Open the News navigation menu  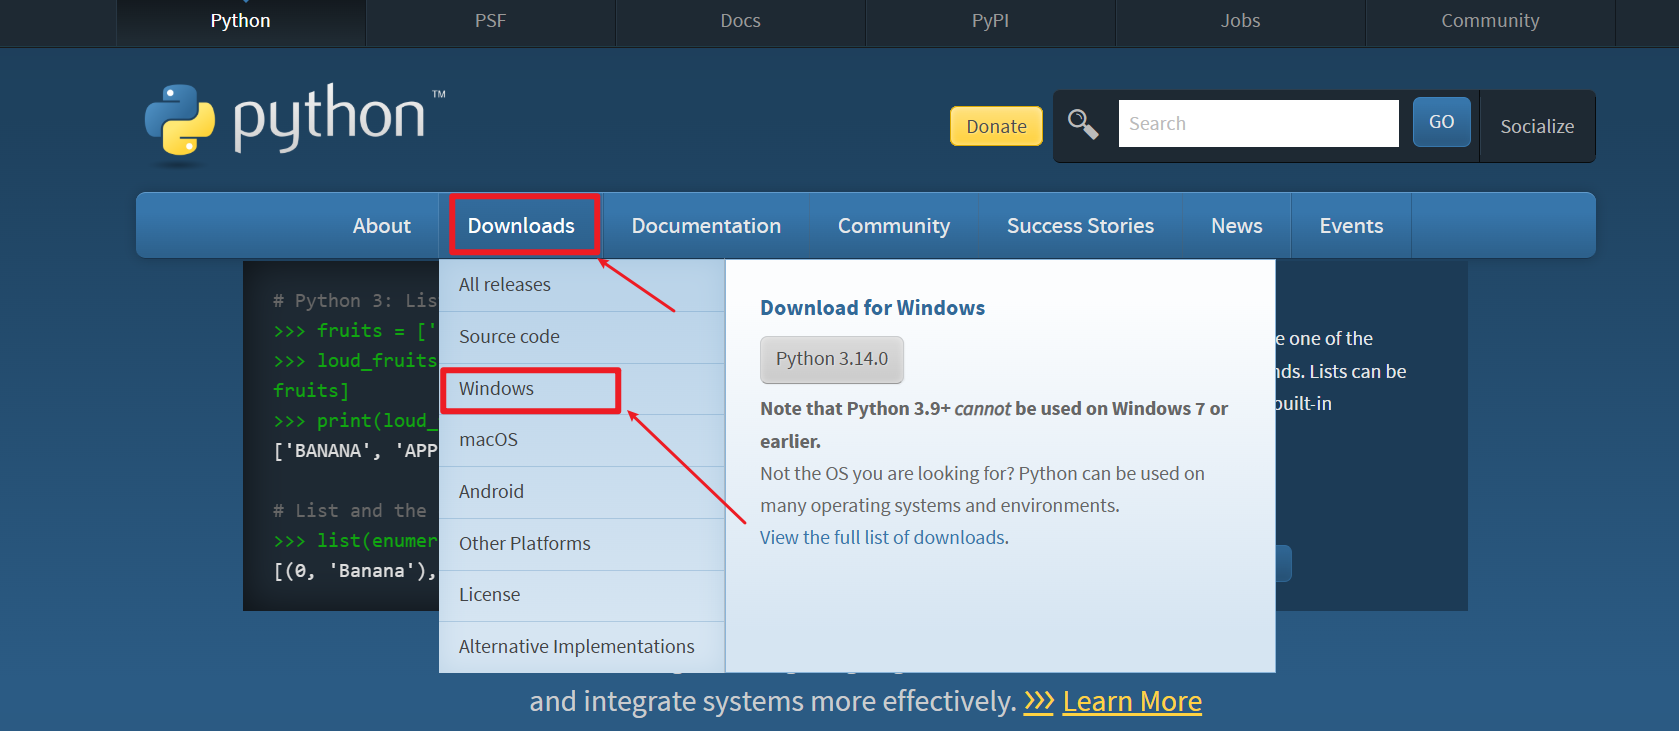coord(1237,226)
